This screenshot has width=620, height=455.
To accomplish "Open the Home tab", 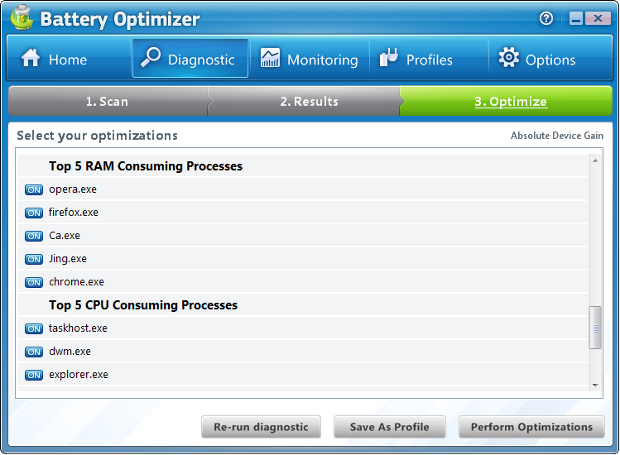I will [69, 58].
